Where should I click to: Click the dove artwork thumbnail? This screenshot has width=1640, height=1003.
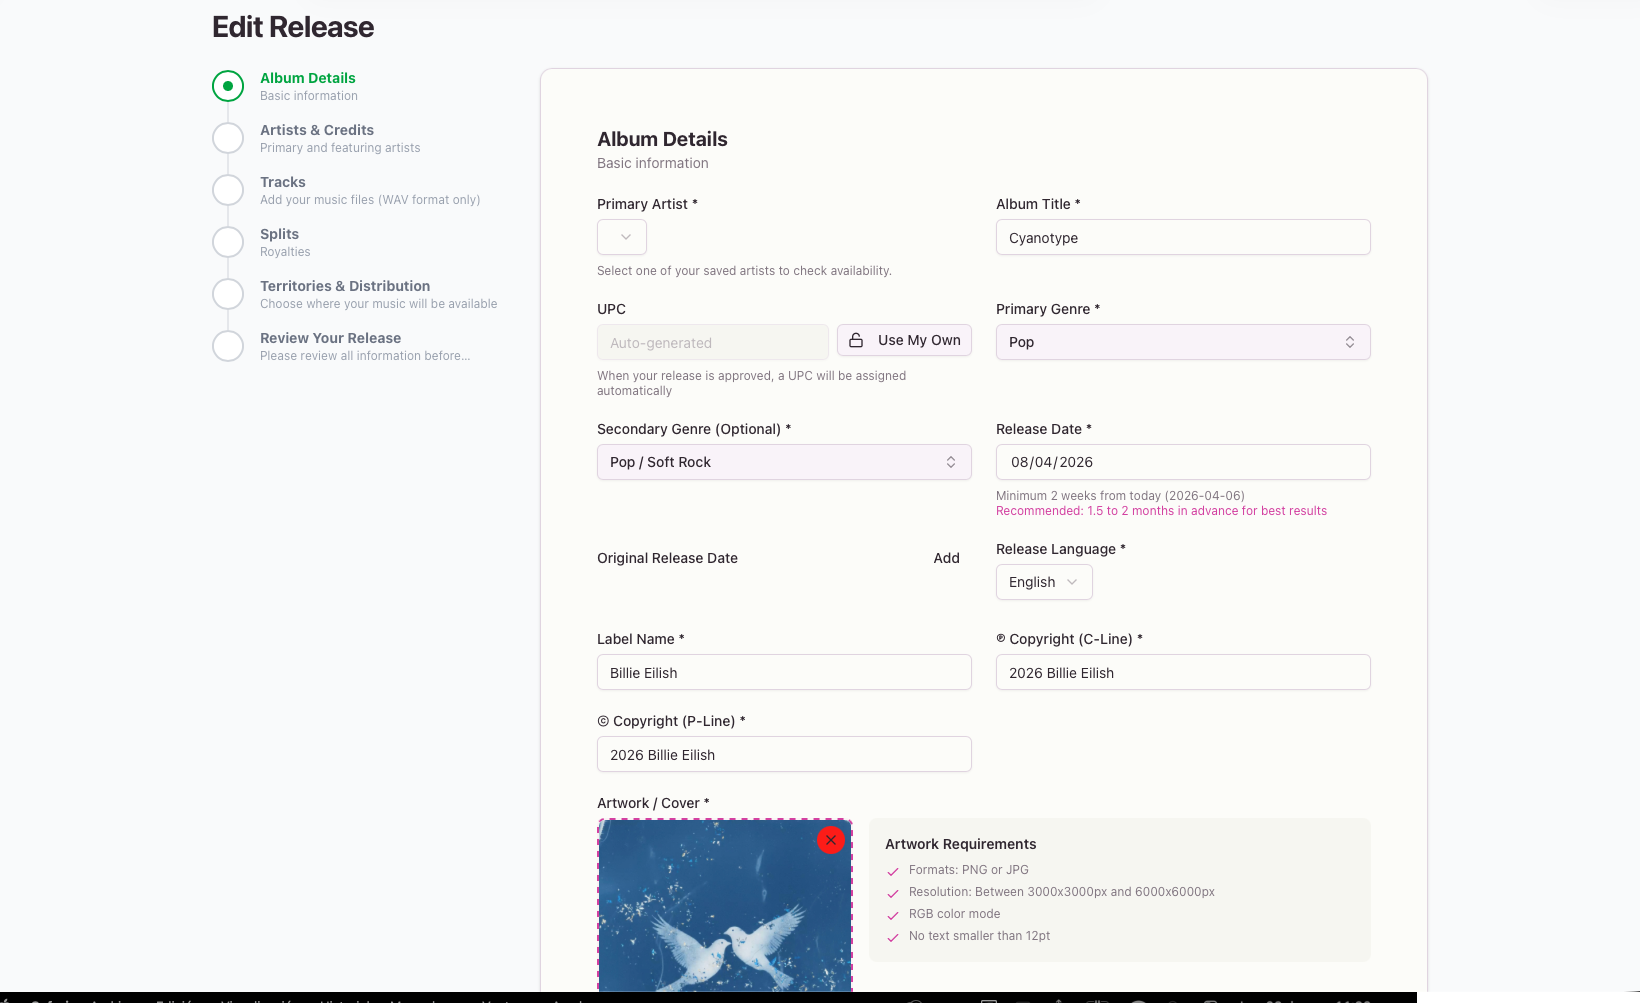[725, 905]
